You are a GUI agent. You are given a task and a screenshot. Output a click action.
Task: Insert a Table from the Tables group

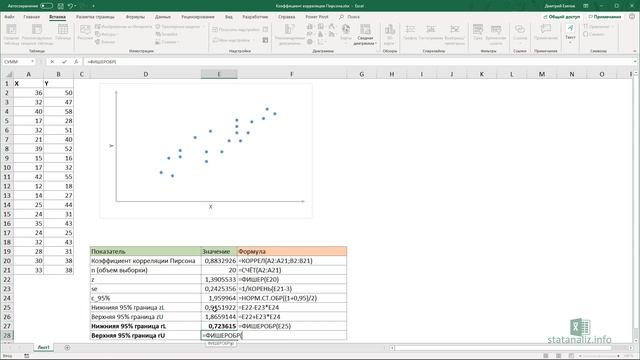tap(63, 33)
